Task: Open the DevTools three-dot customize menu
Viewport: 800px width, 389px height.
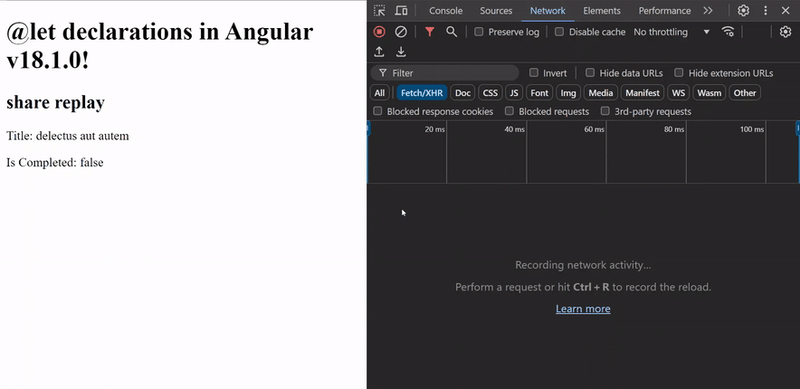Action: point(765,11)
